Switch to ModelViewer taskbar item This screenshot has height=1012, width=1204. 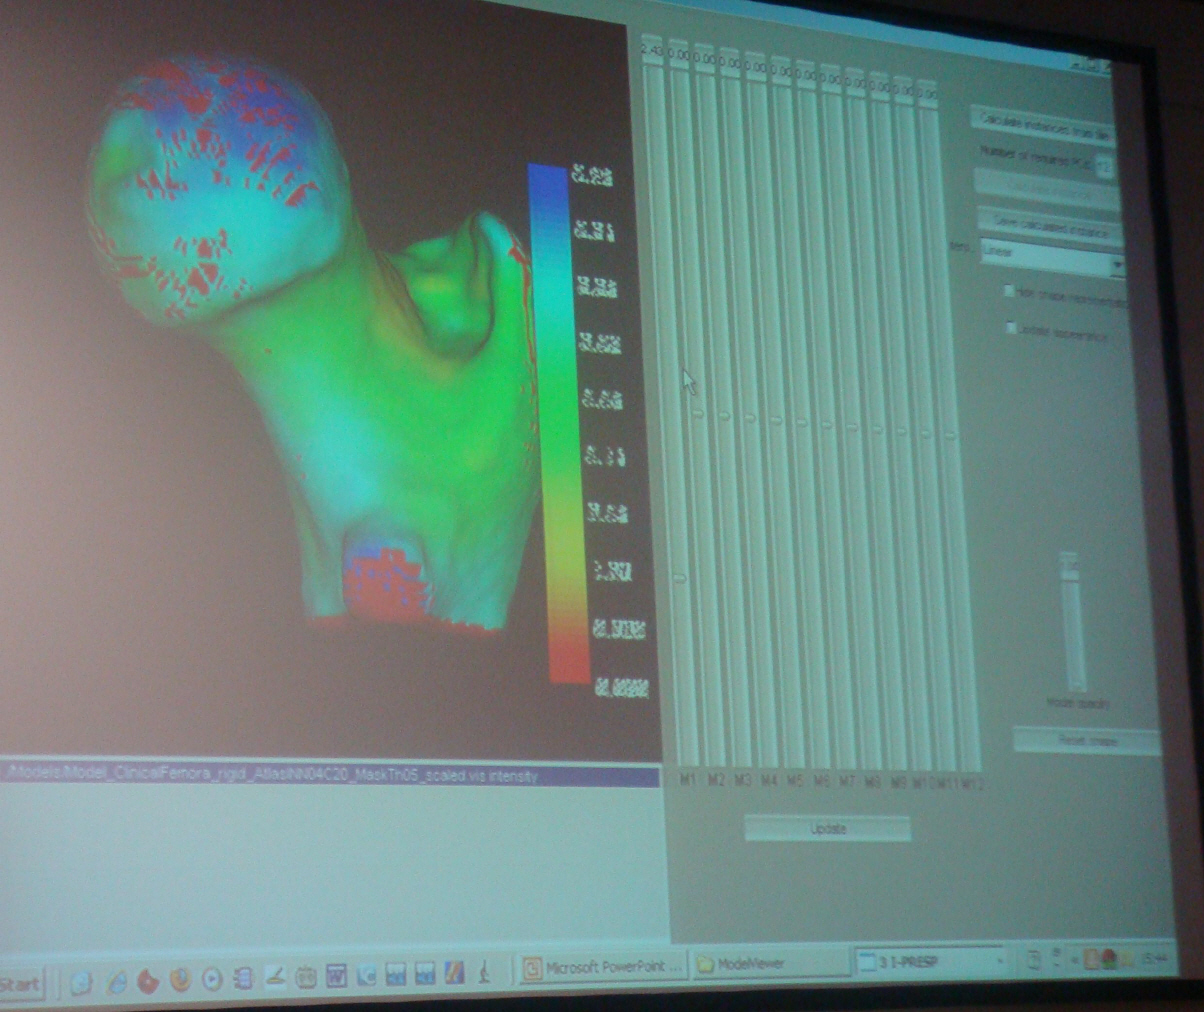769,963
